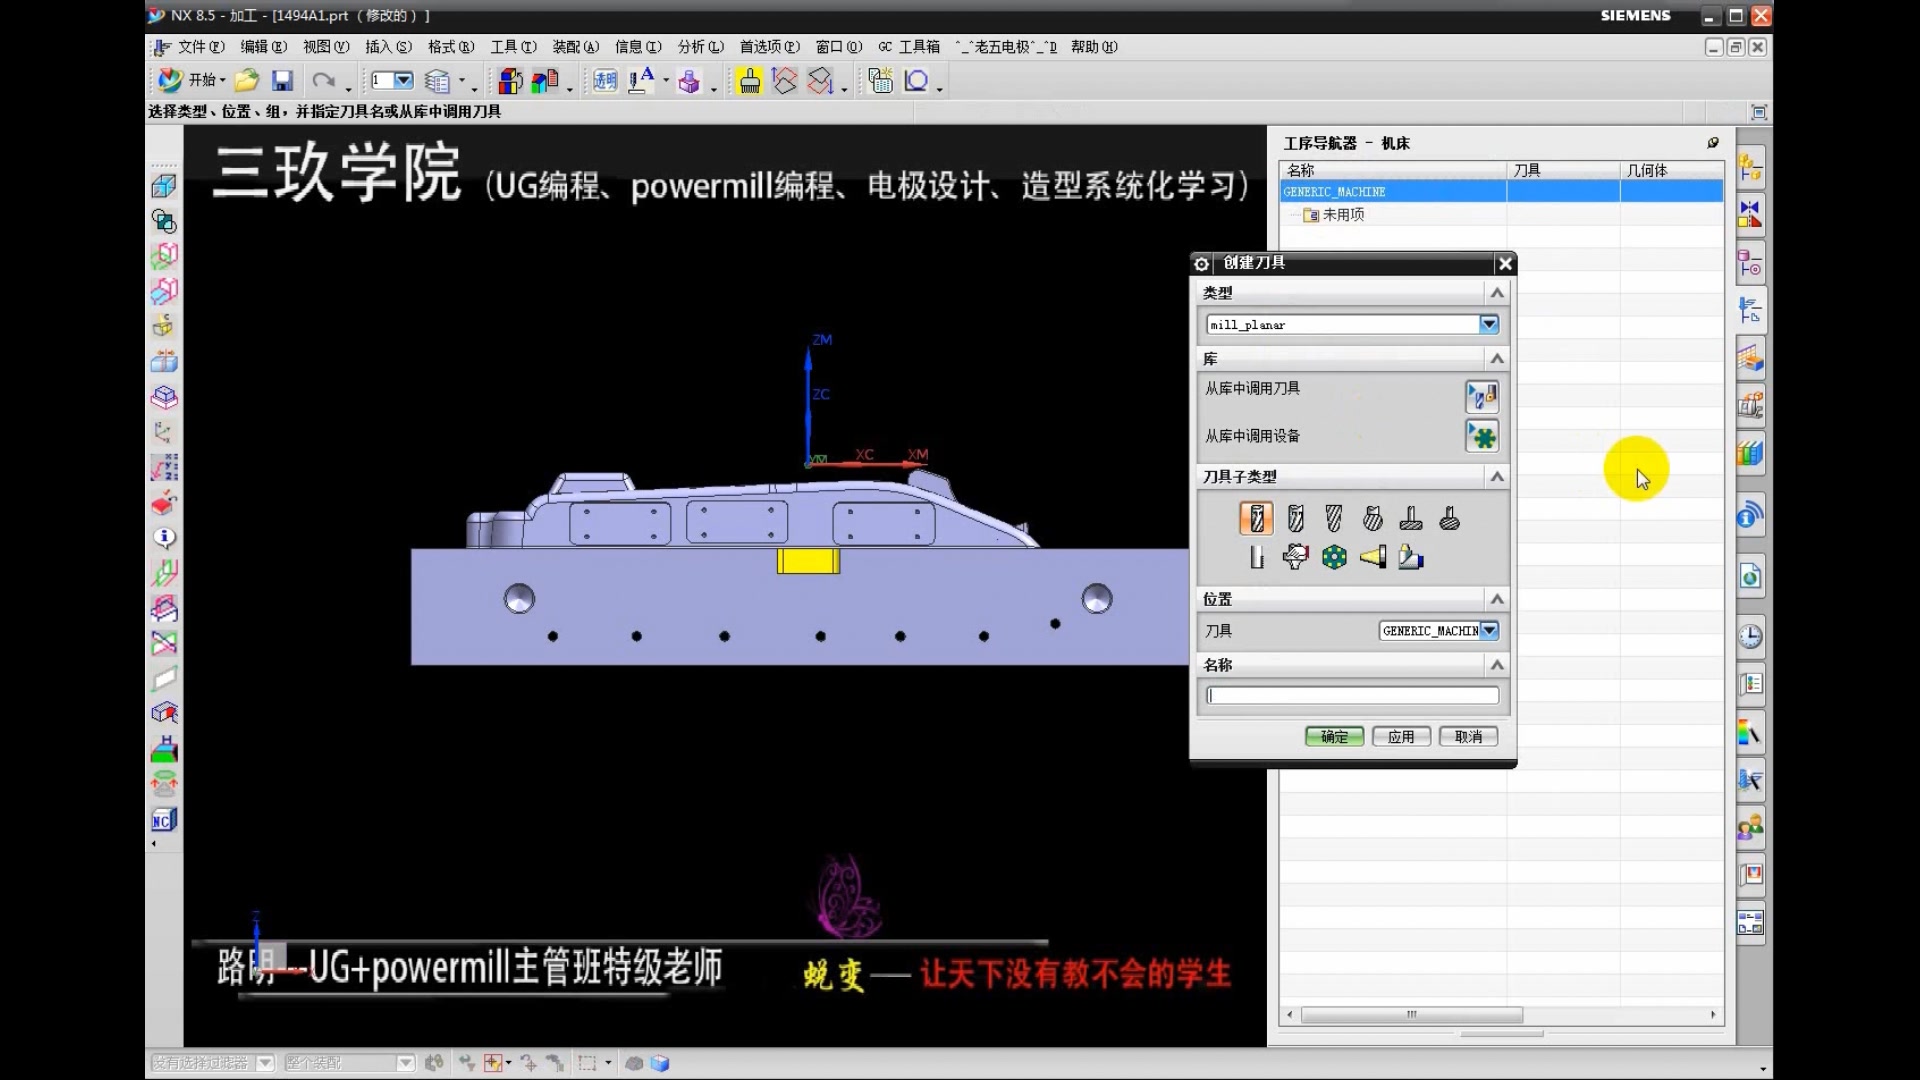Click the retrieve tool from library icon
Image resolution: width=1920 pixels, height=1080 pixels.
[x=1483, y=396]
